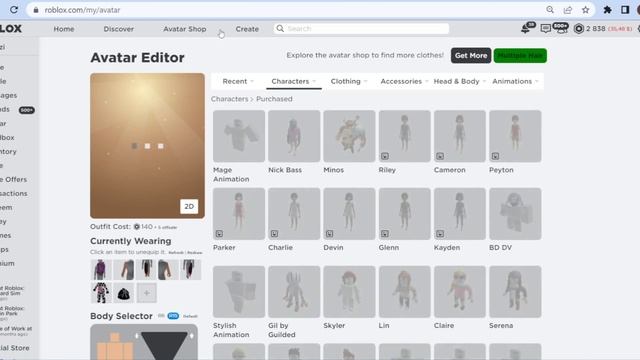Click the site lock icon in address bar

pyautogui.click(x=36, y=10)
